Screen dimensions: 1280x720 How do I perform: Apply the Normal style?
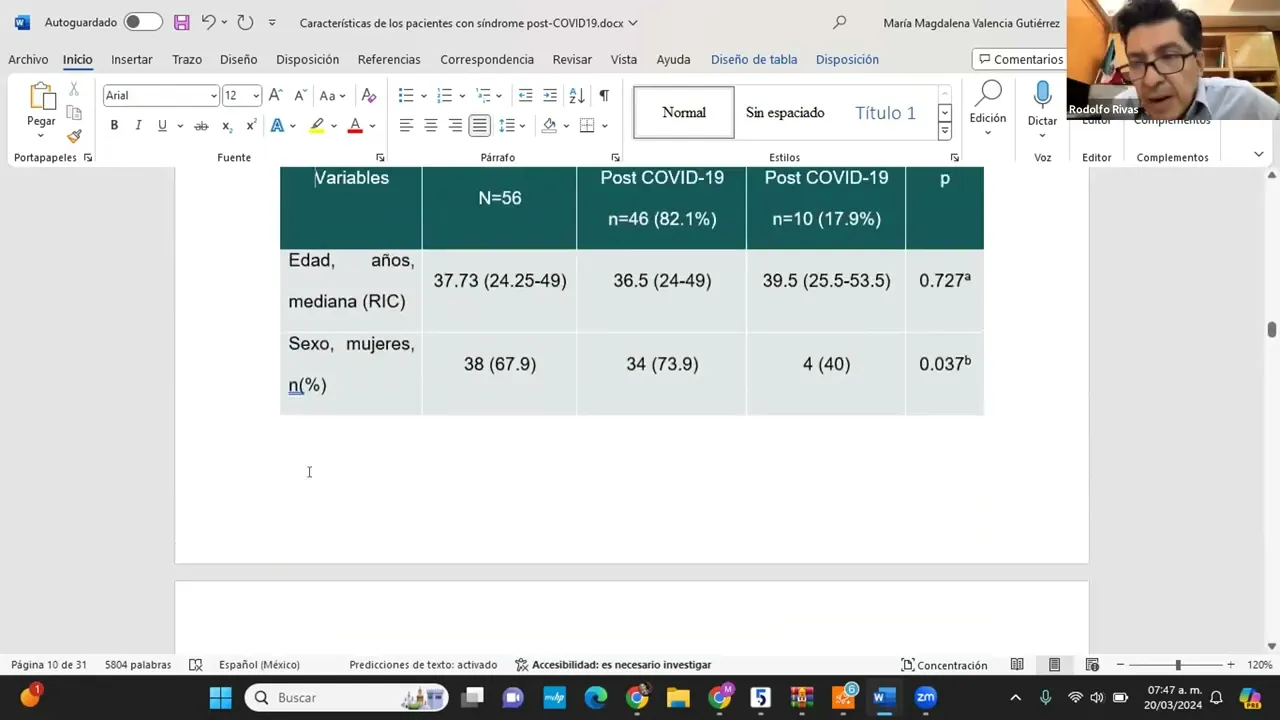click(x=684, y=112)
